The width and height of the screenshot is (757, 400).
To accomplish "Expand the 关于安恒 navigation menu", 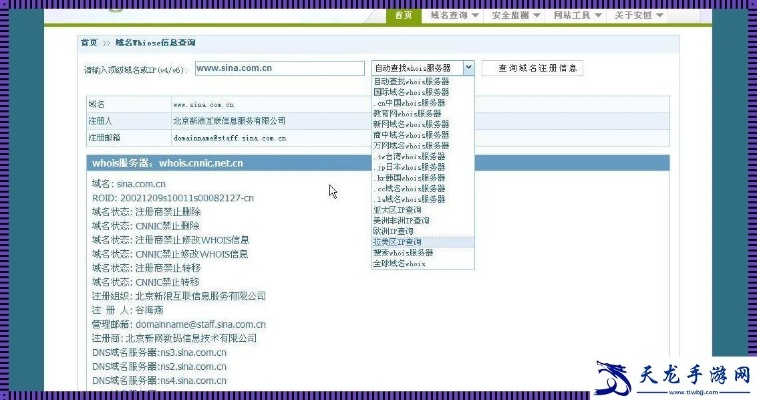I will point(638,15).
